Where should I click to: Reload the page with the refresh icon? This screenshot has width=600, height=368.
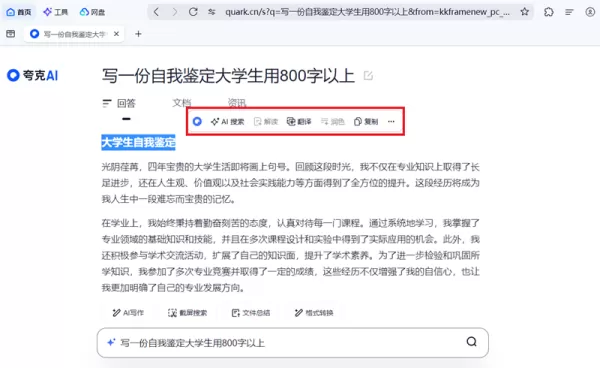(193, 12)
